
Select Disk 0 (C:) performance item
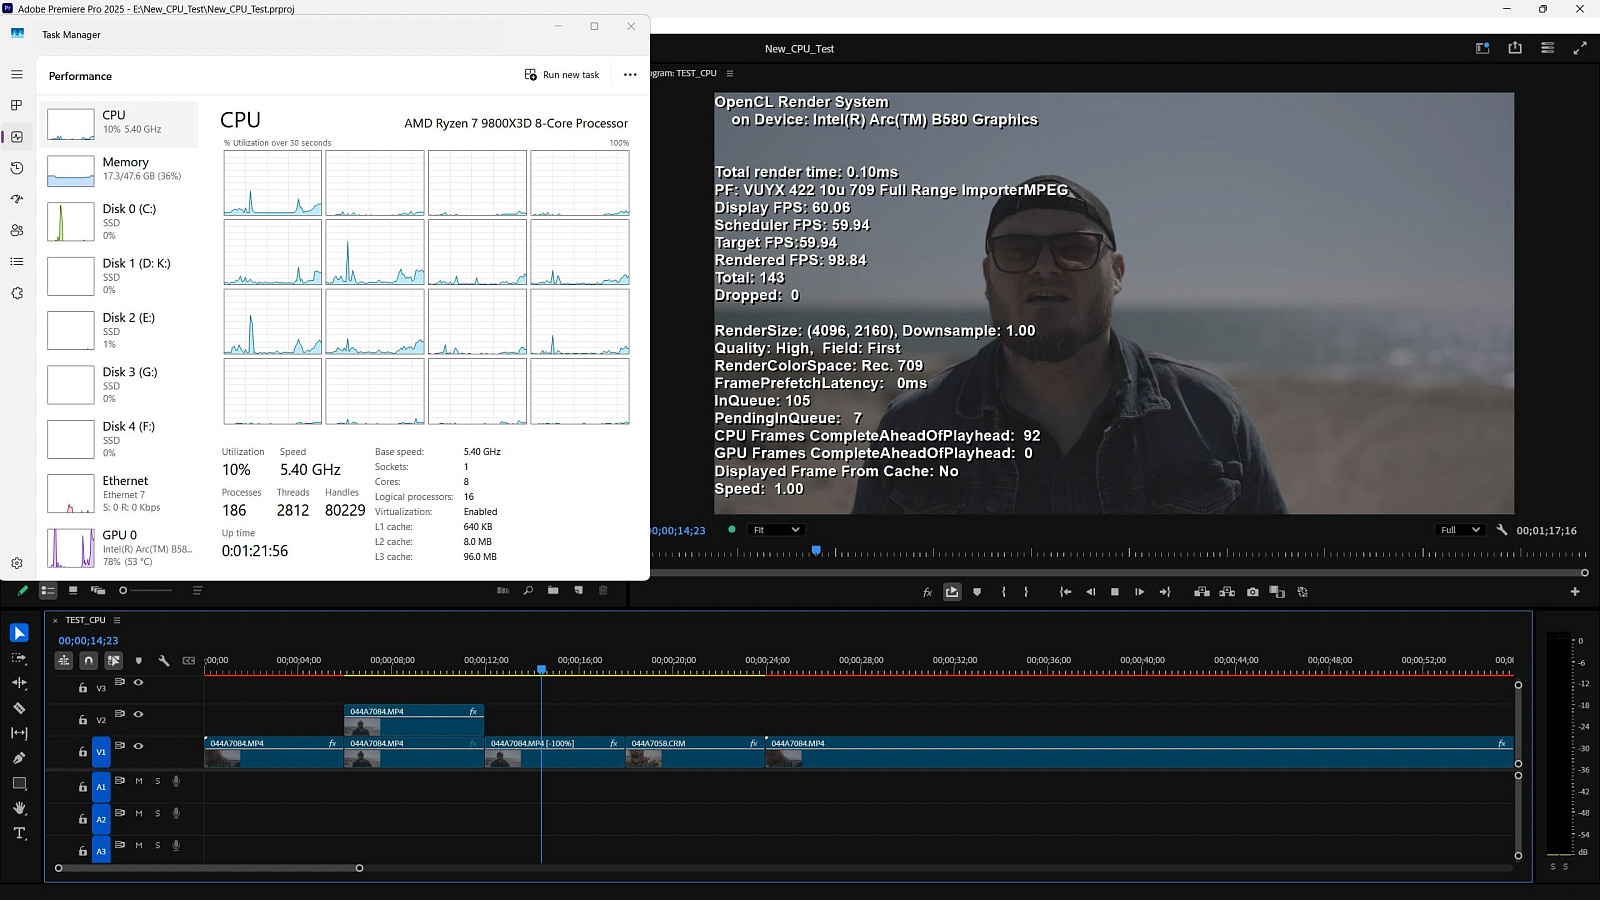tap(119, 222)
